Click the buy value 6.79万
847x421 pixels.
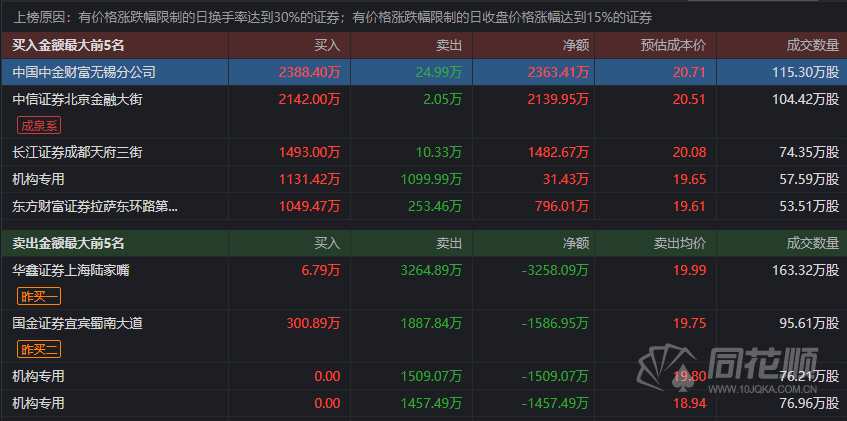point(321,270)
